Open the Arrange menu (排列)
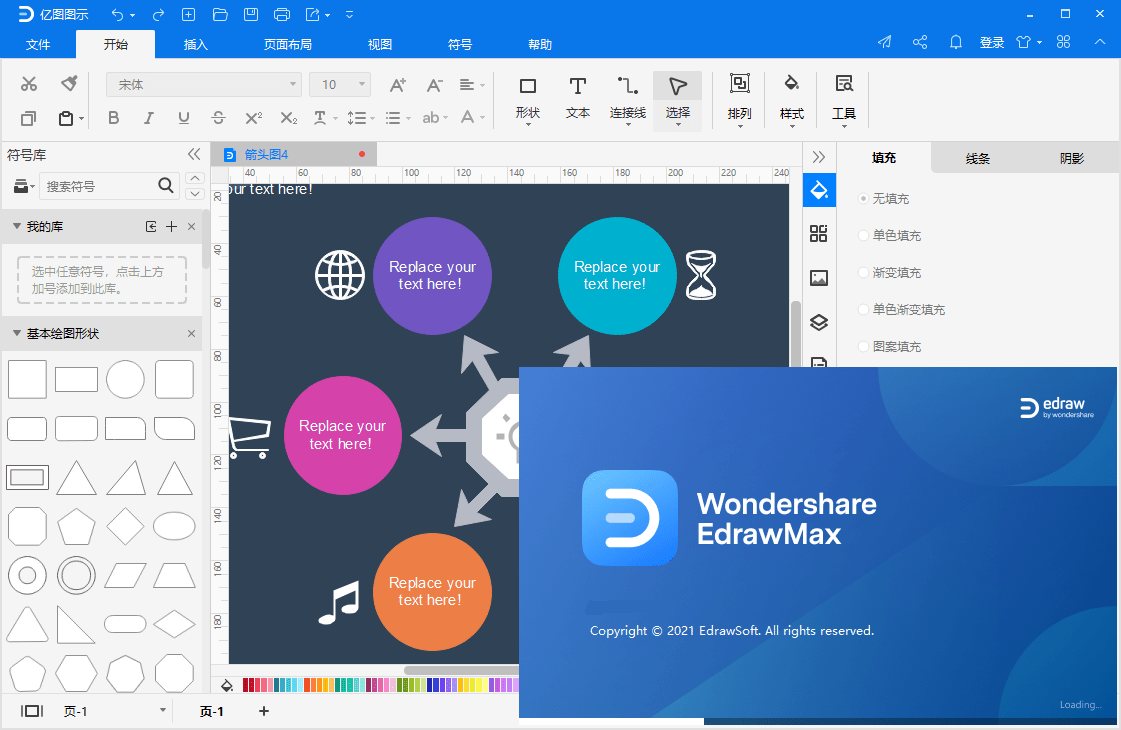The height and width of the screenshot is (730, 1121). tap(739, 99)
